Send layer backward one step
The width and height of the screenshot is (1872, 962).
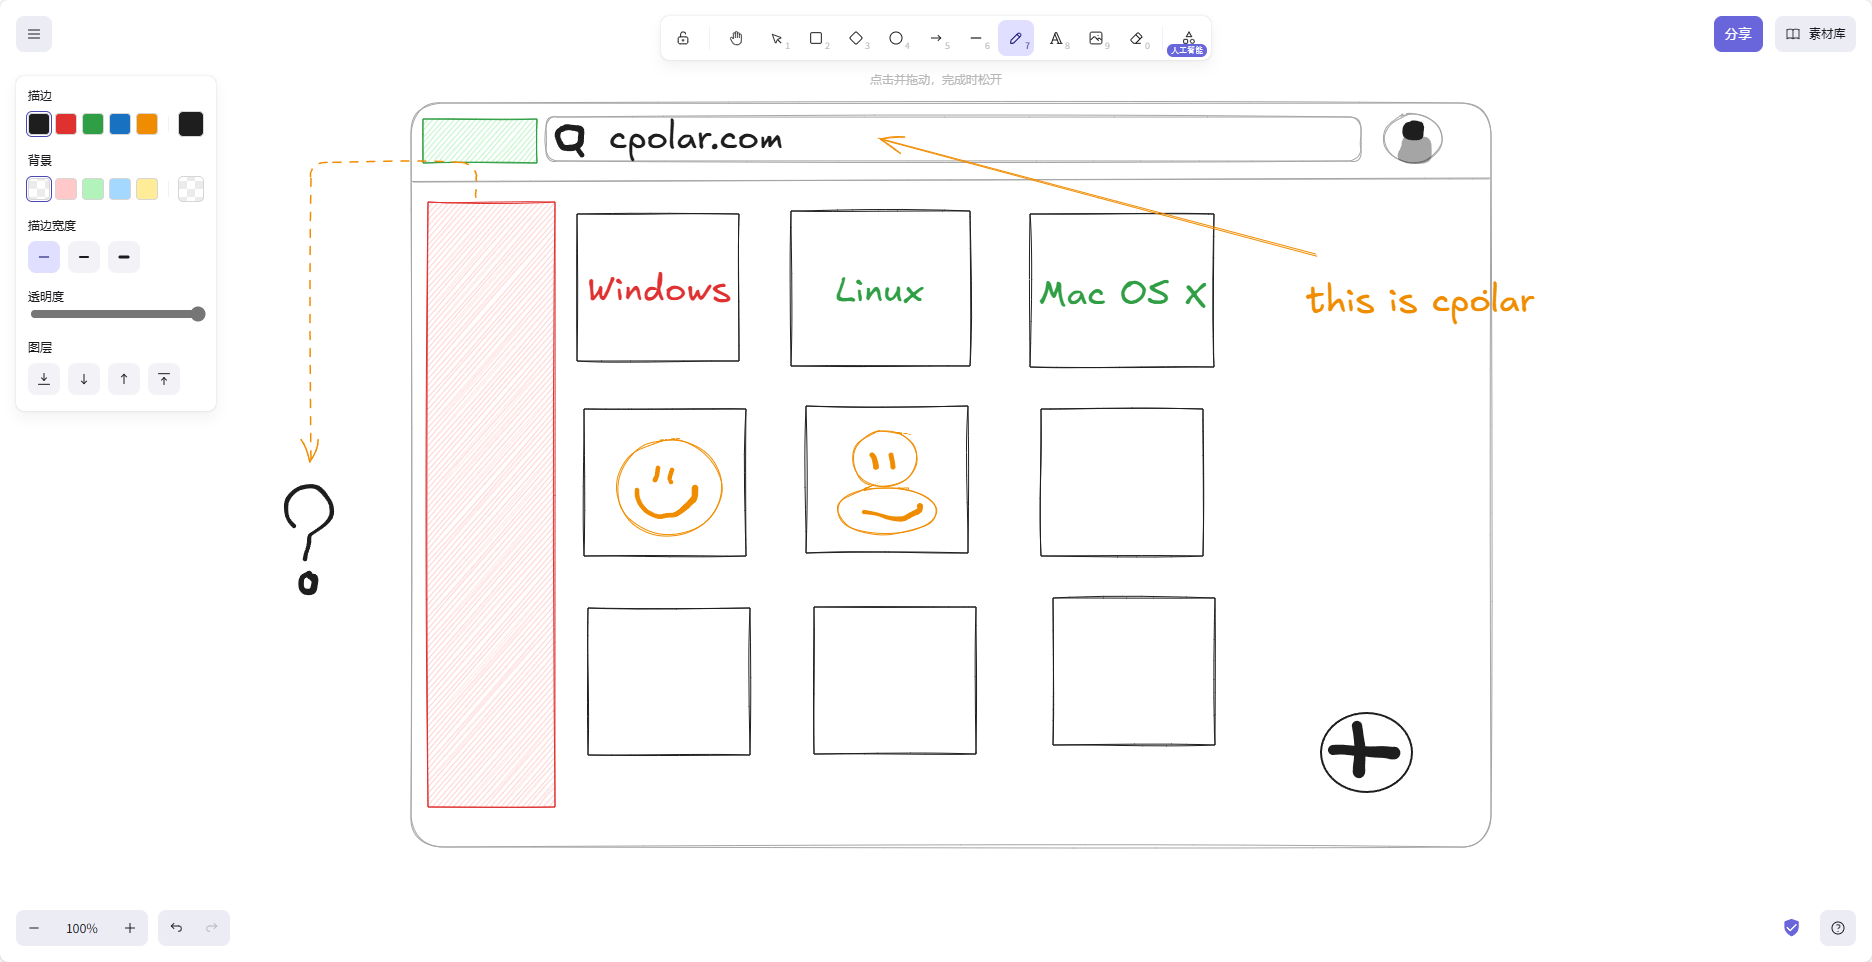(84, 379)
